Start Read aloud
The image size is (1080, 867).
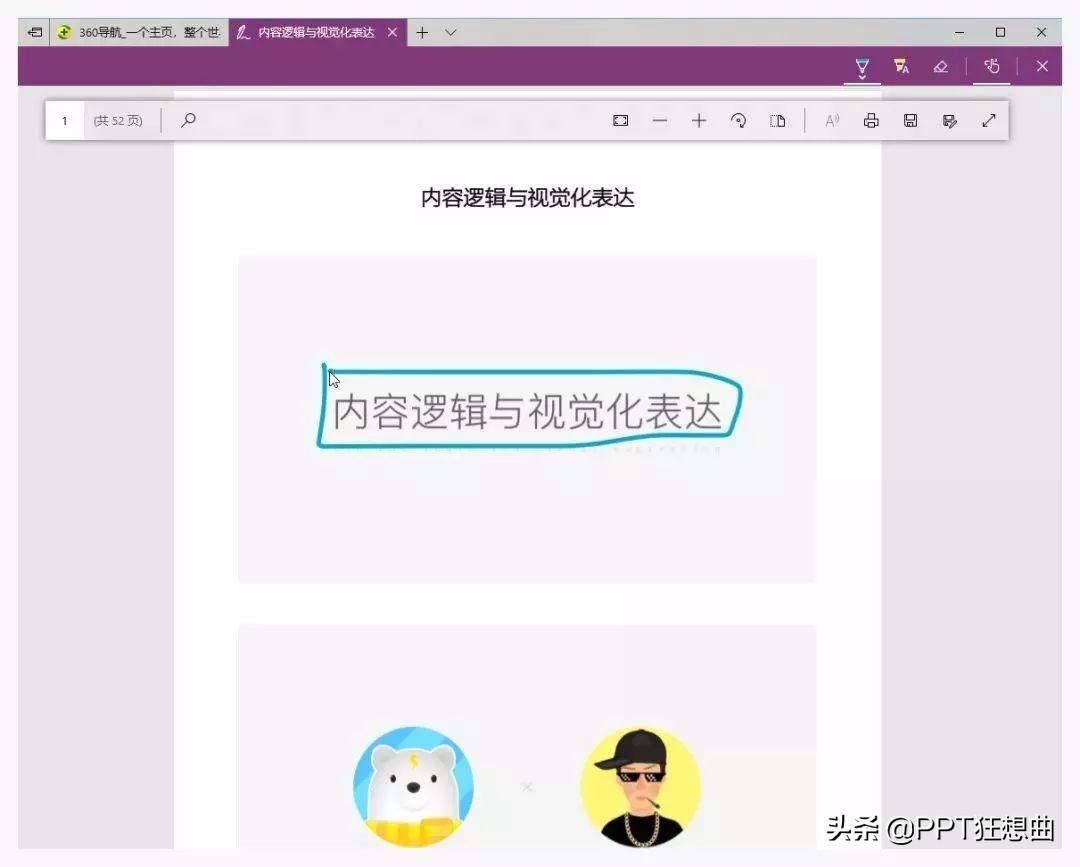click(831, 121)
